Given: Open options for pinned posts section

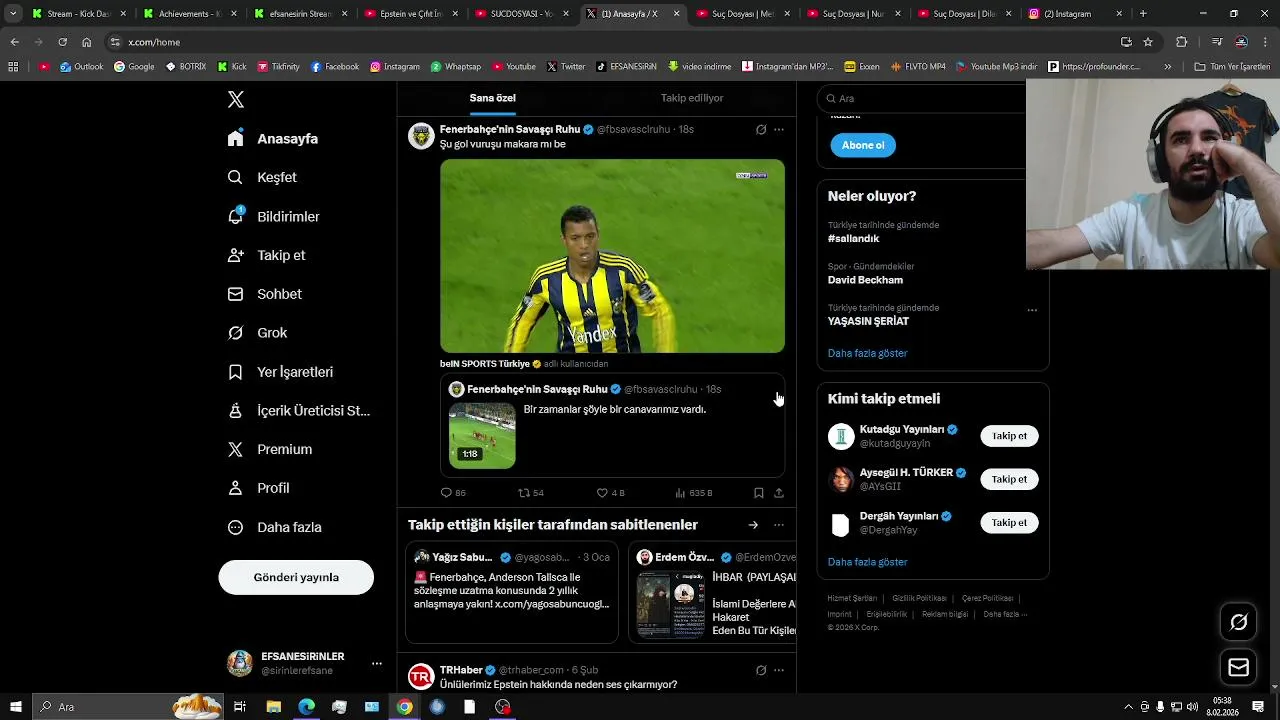Looking at the screenshot, I should click(779, 525).
